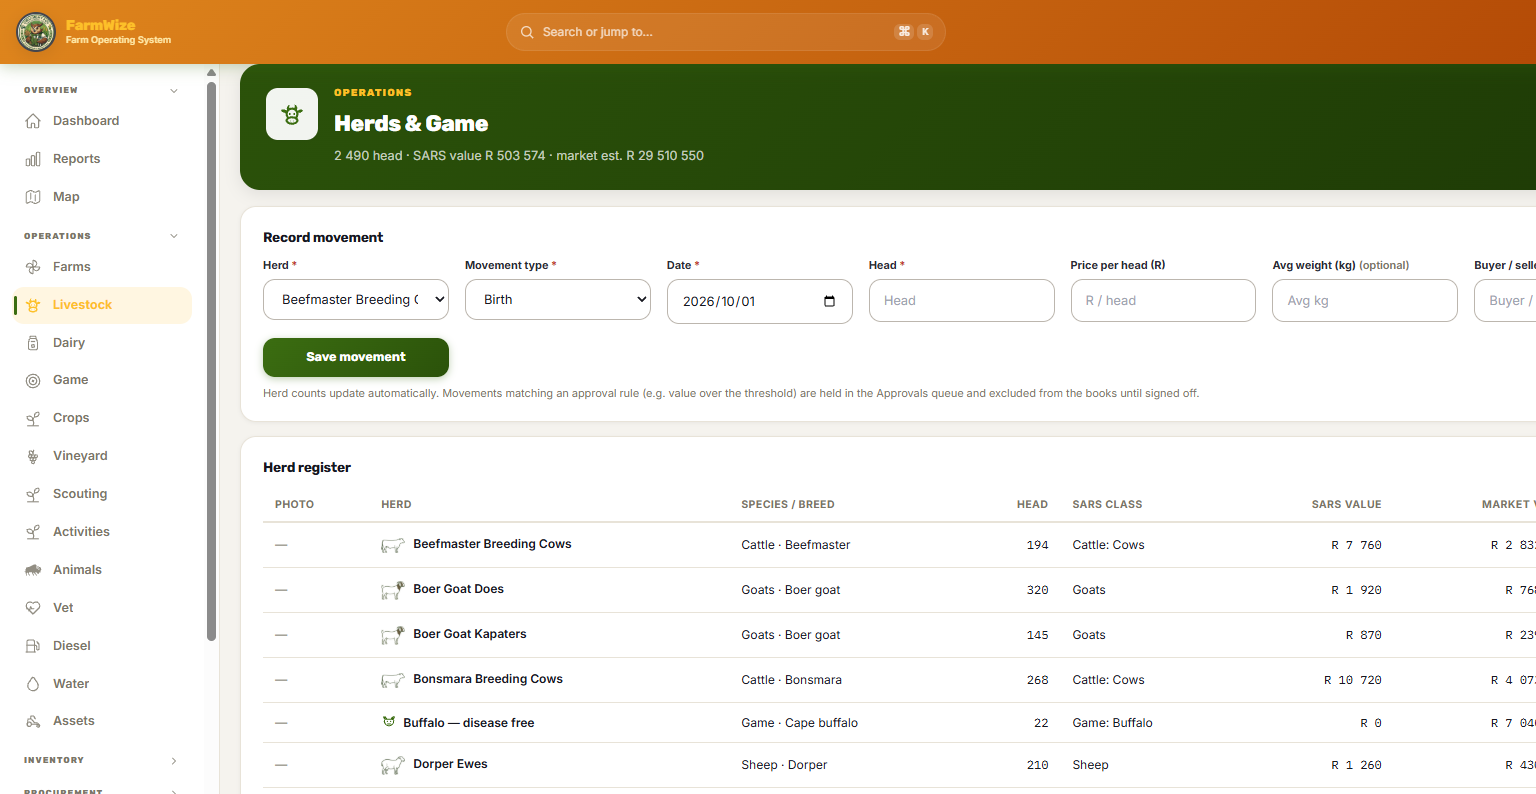The height and width of the screenshot is (794, 1536).
Task: Click the Herds & Game header cow icon
Action: [x=292, y=114]
